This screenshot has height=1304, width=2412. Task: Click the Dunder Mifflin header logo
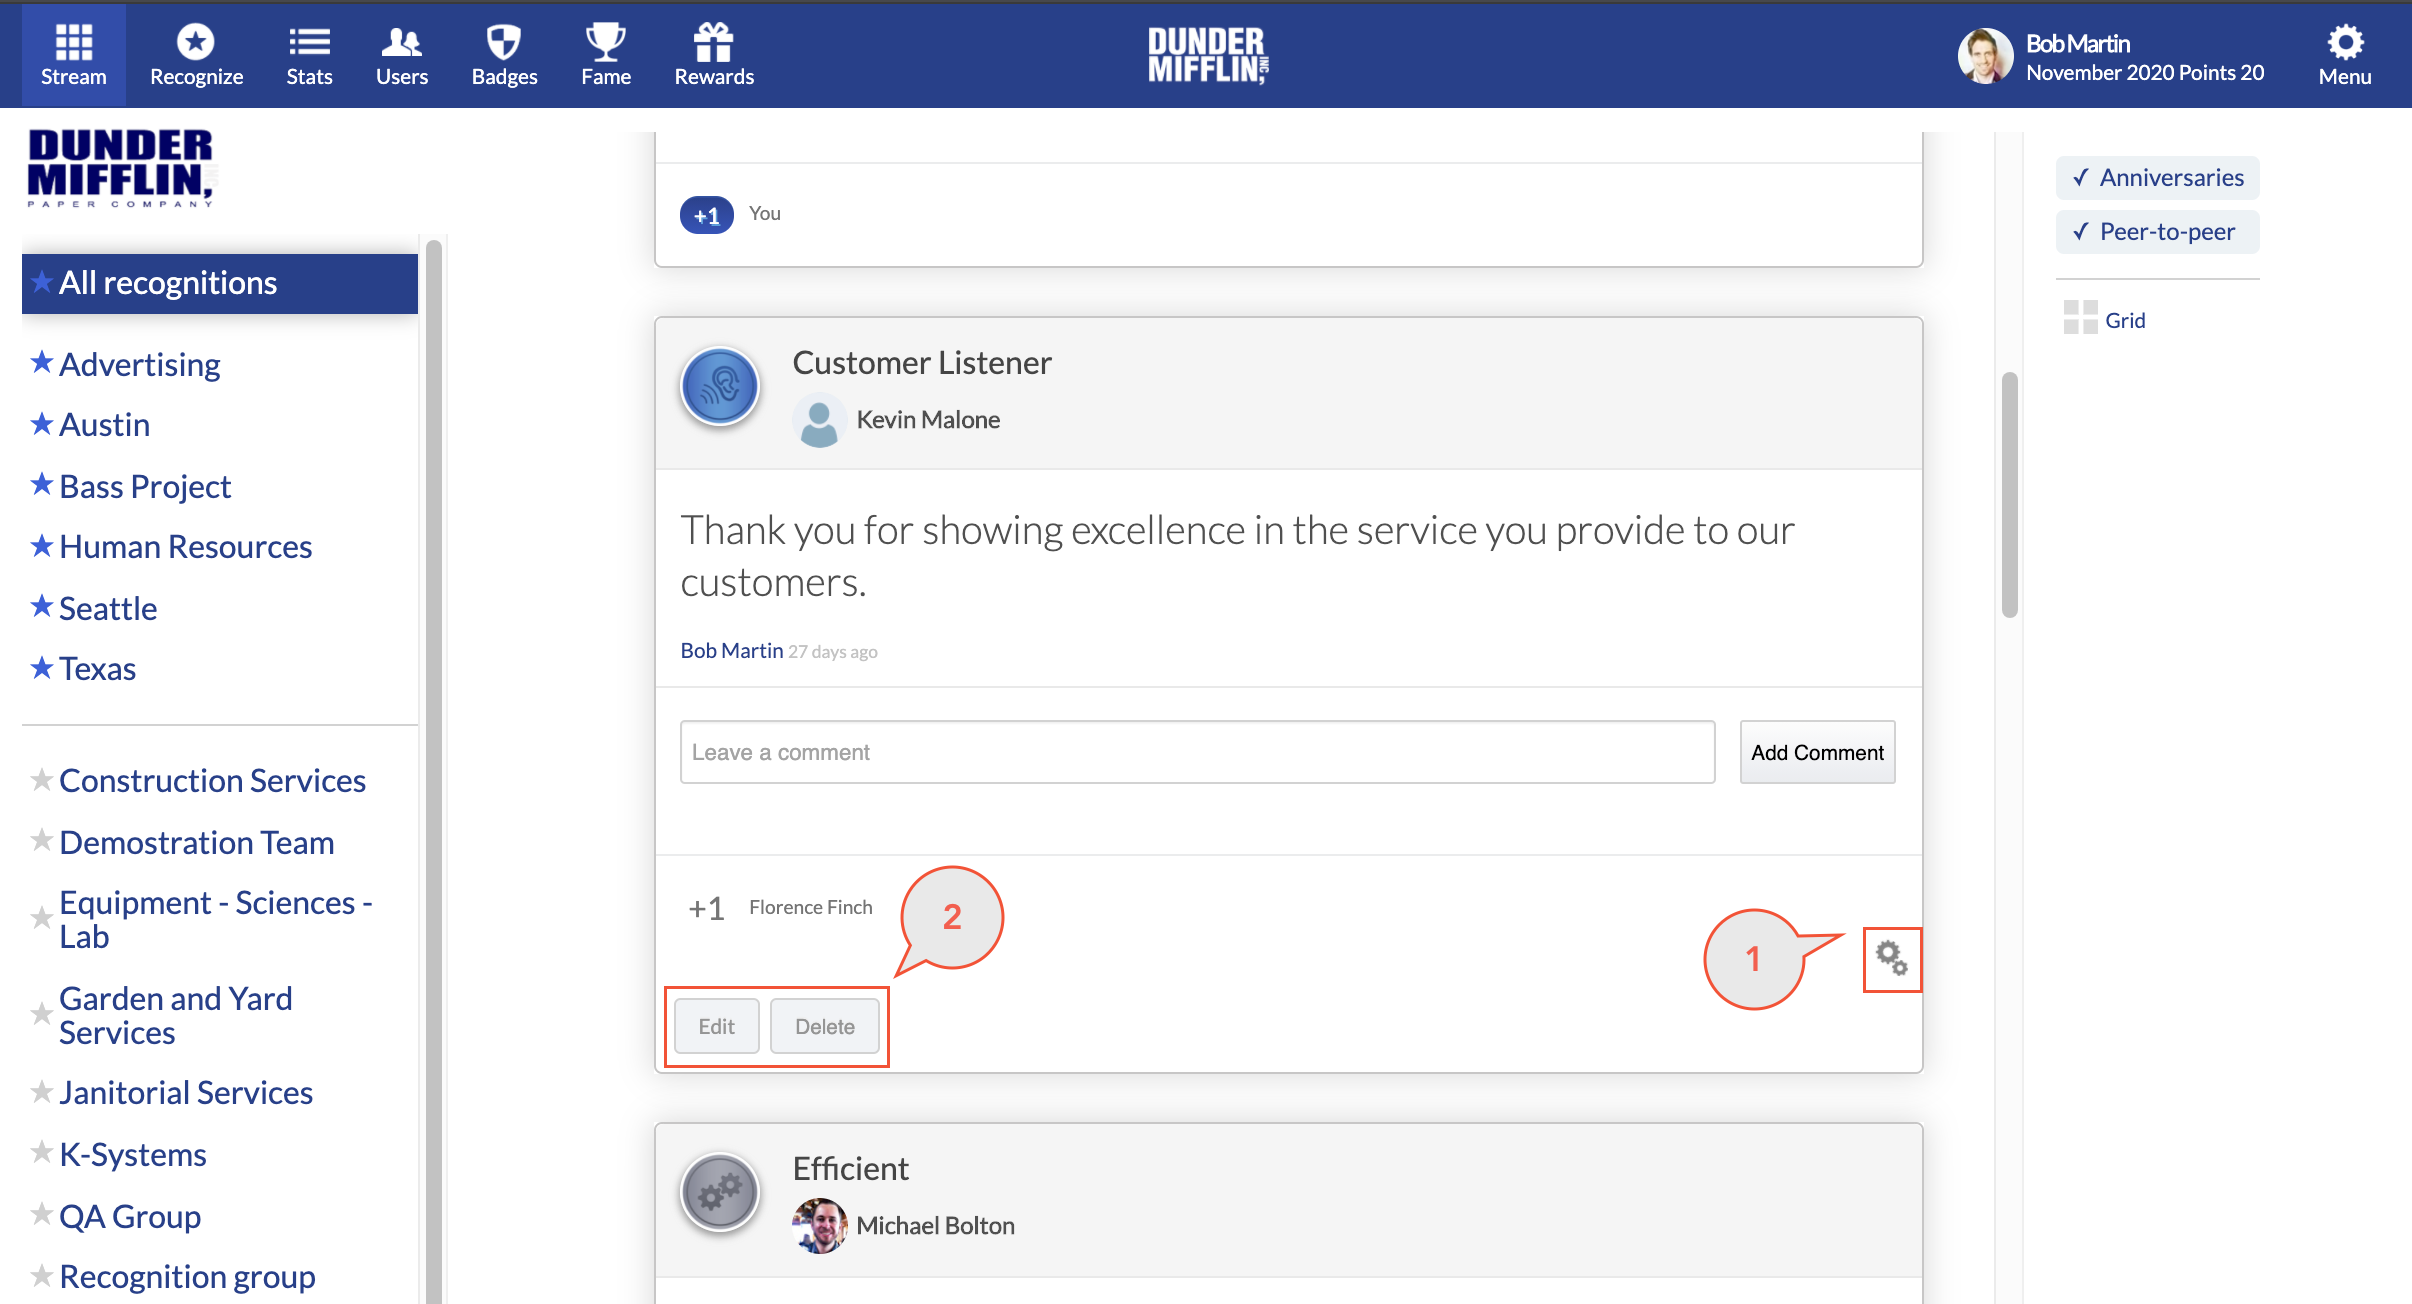click(x=1208, y=55)
